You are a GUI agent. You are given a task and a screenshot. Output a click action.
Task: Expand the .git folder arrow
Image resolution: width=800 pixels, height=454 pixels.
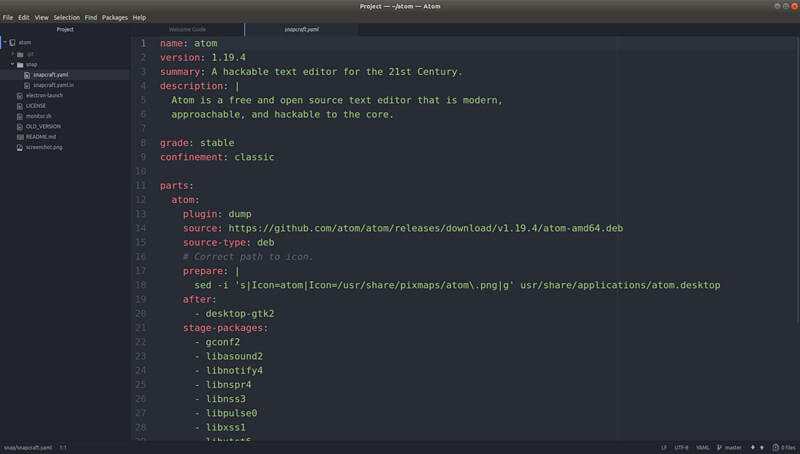tap(13, 54)
